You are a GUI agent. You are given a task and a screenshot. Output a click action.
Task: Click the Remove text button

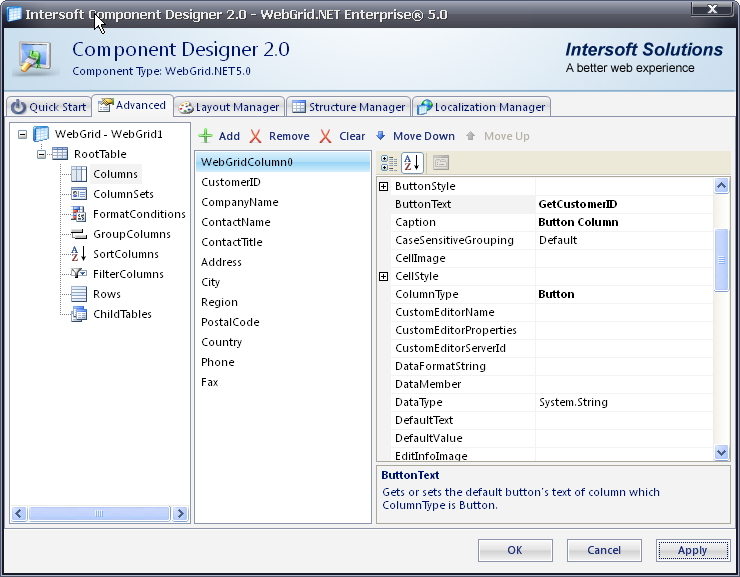click(289, 136)
